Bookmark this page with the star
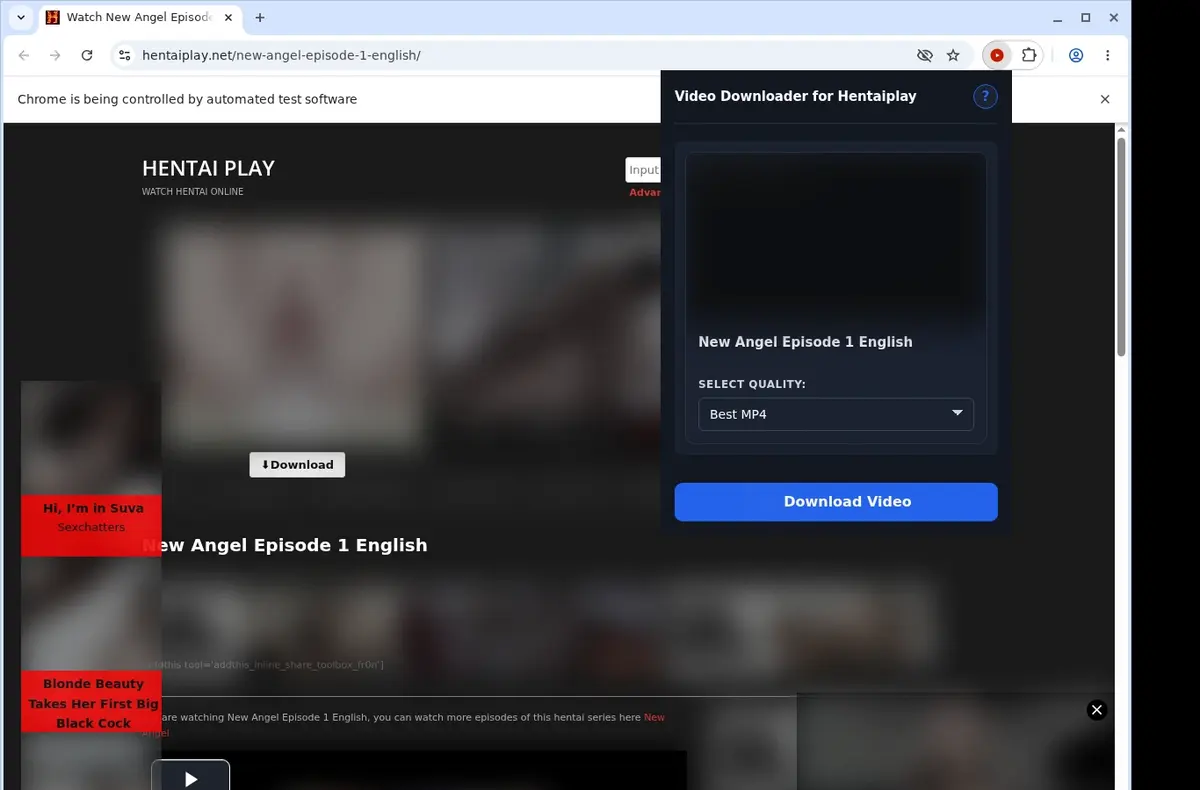1200x790 pixels. click(x=953, y=55)
